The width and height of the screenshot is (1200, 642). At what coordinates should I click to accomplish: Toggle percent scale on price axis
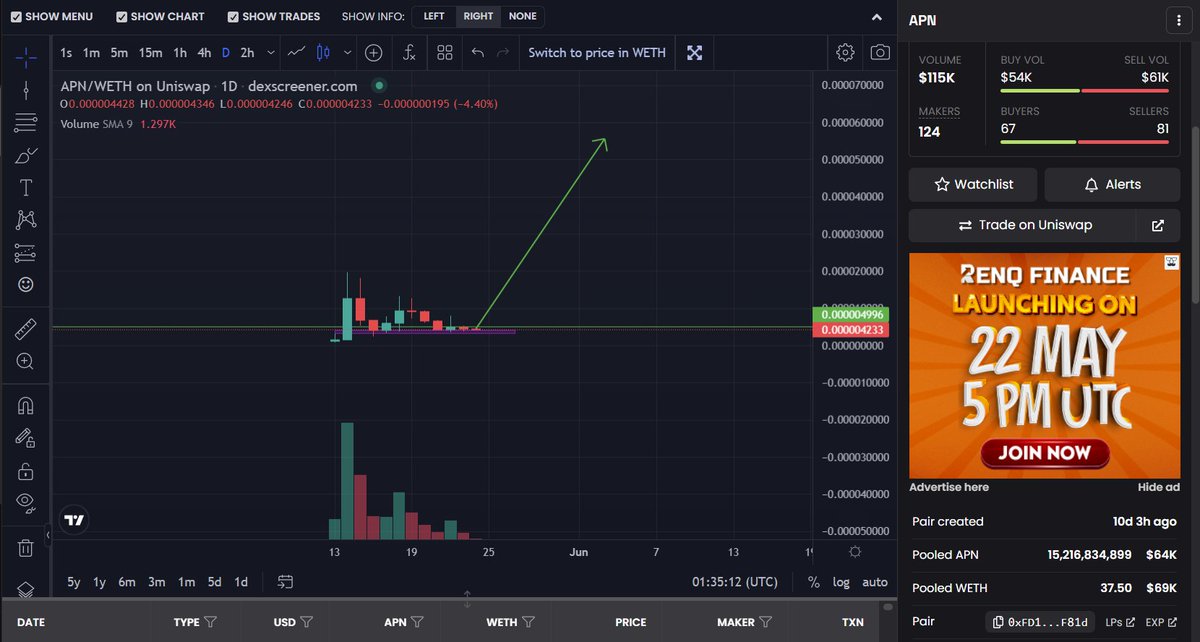pyautogui.click(x=814, y=581)
